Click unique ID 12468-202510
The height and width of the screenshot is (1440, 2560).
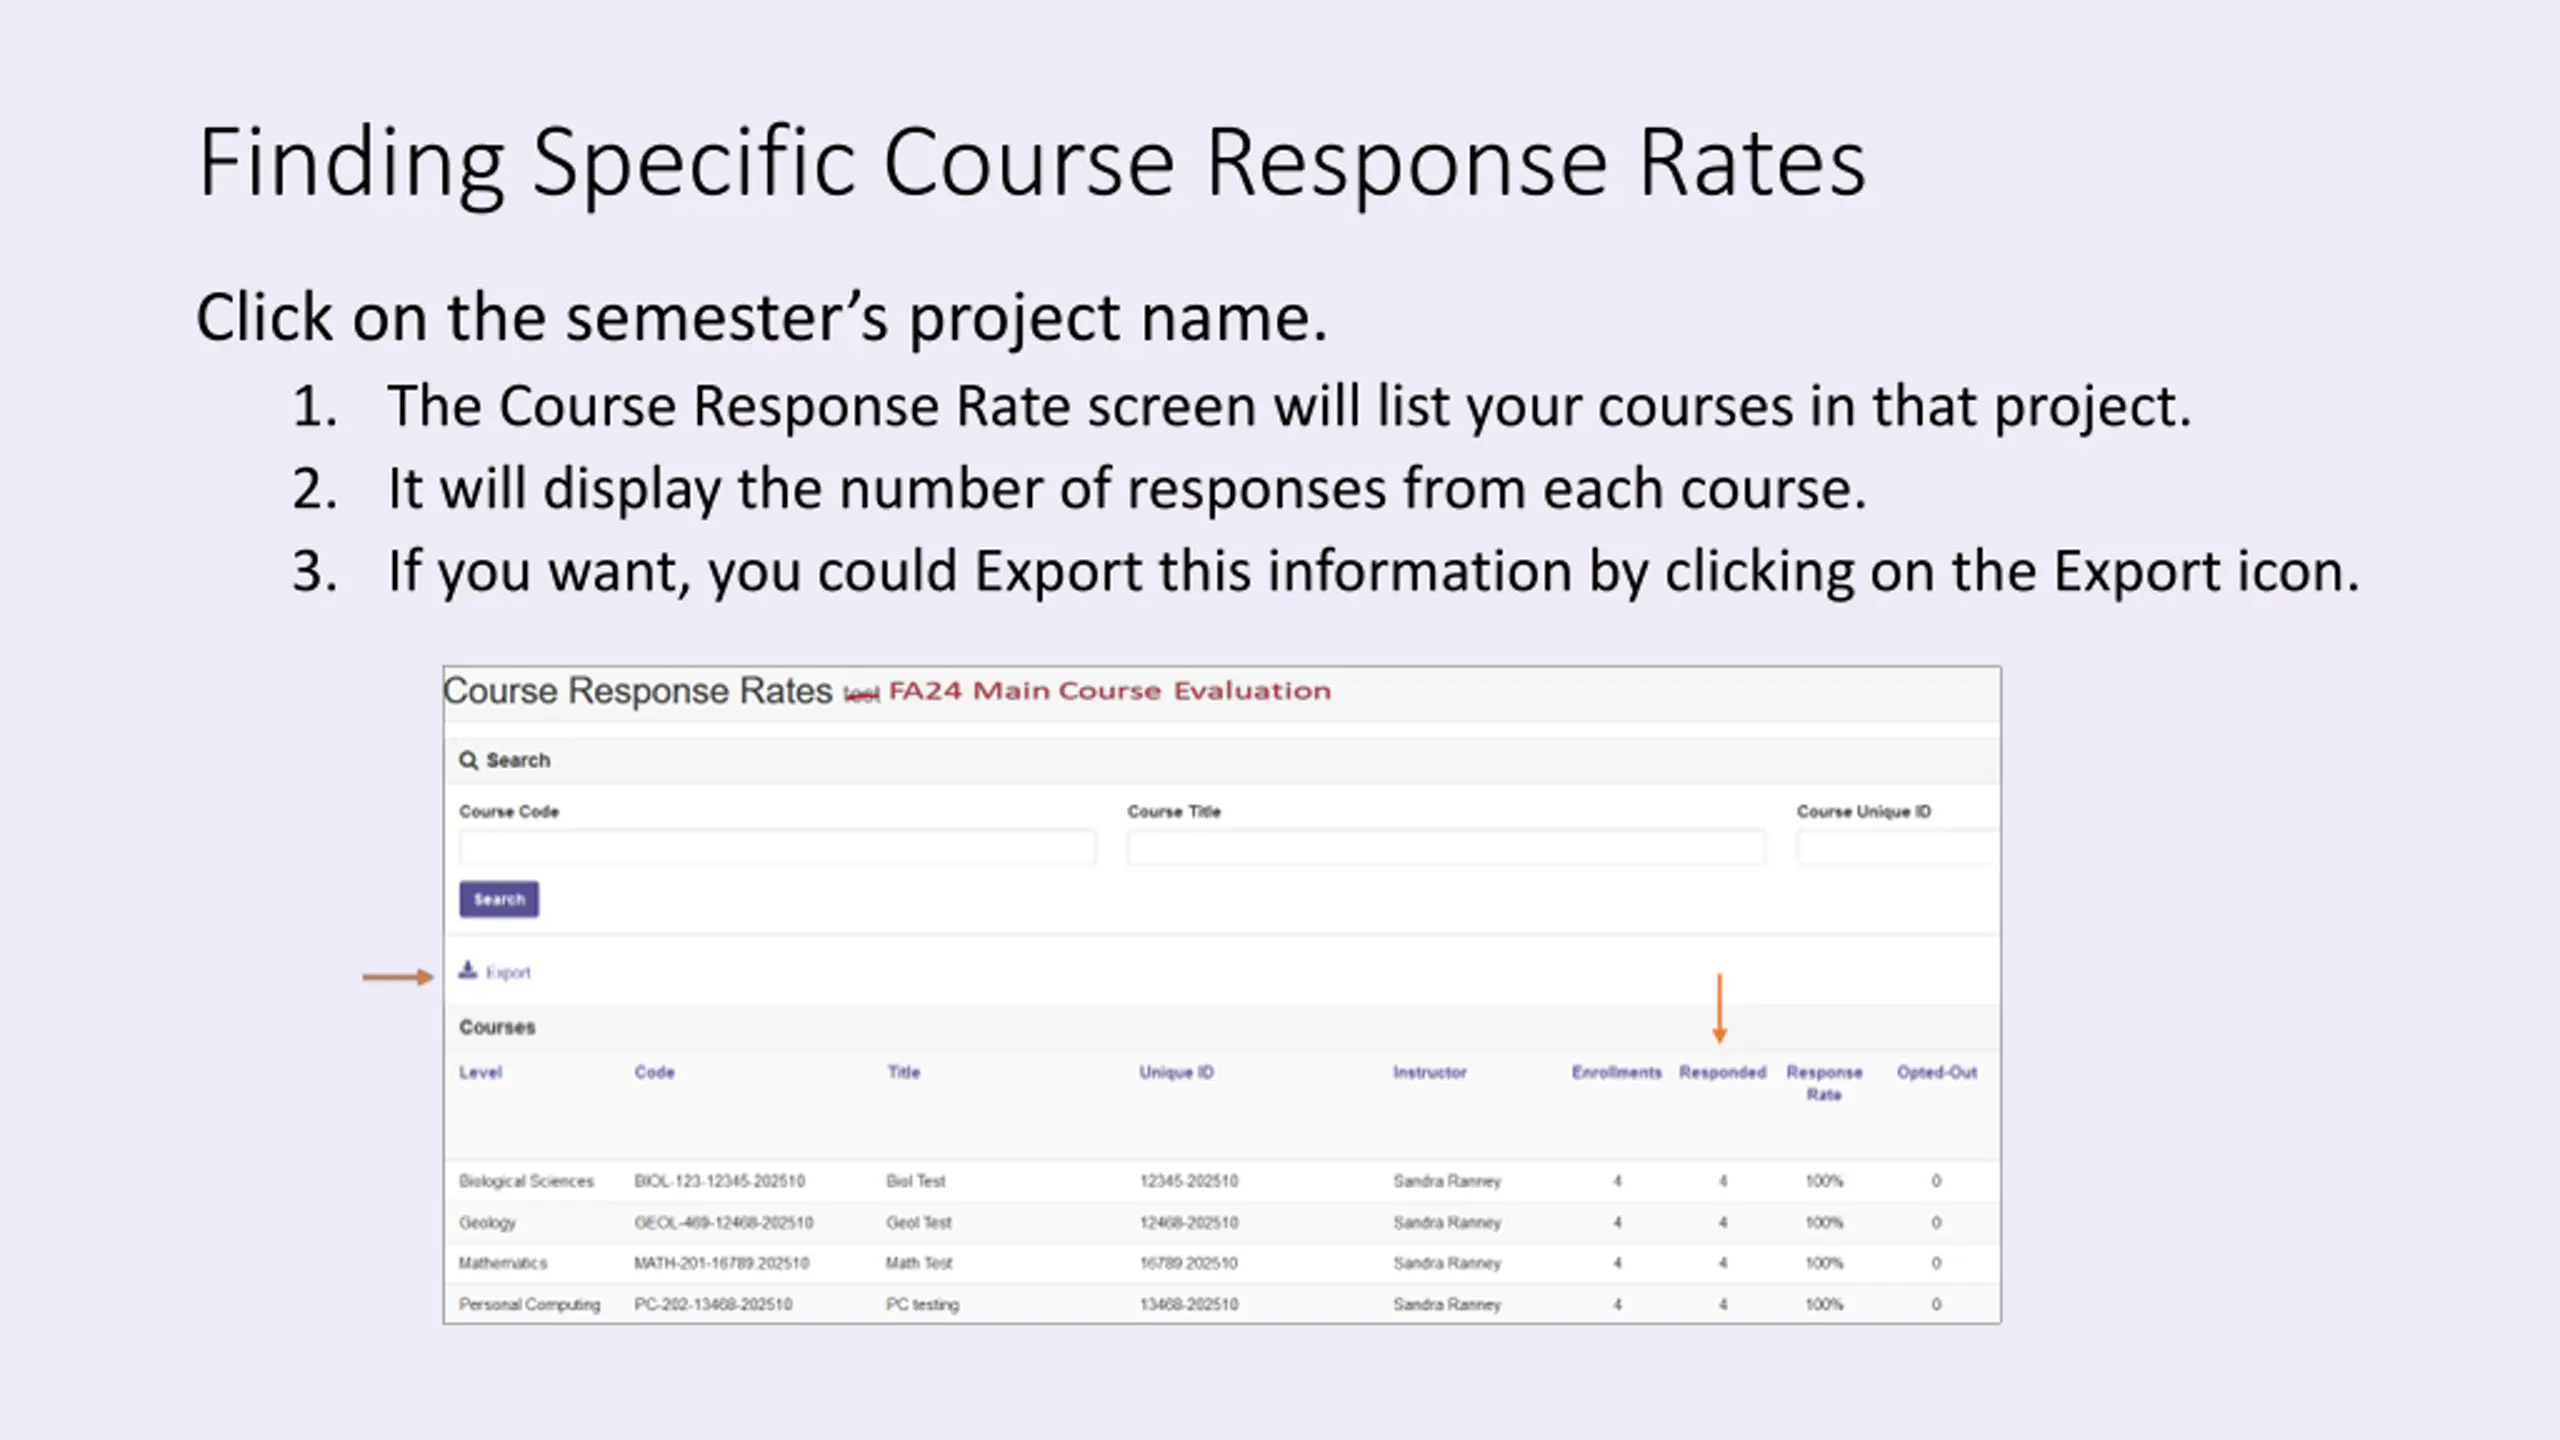point(1189,1222)
